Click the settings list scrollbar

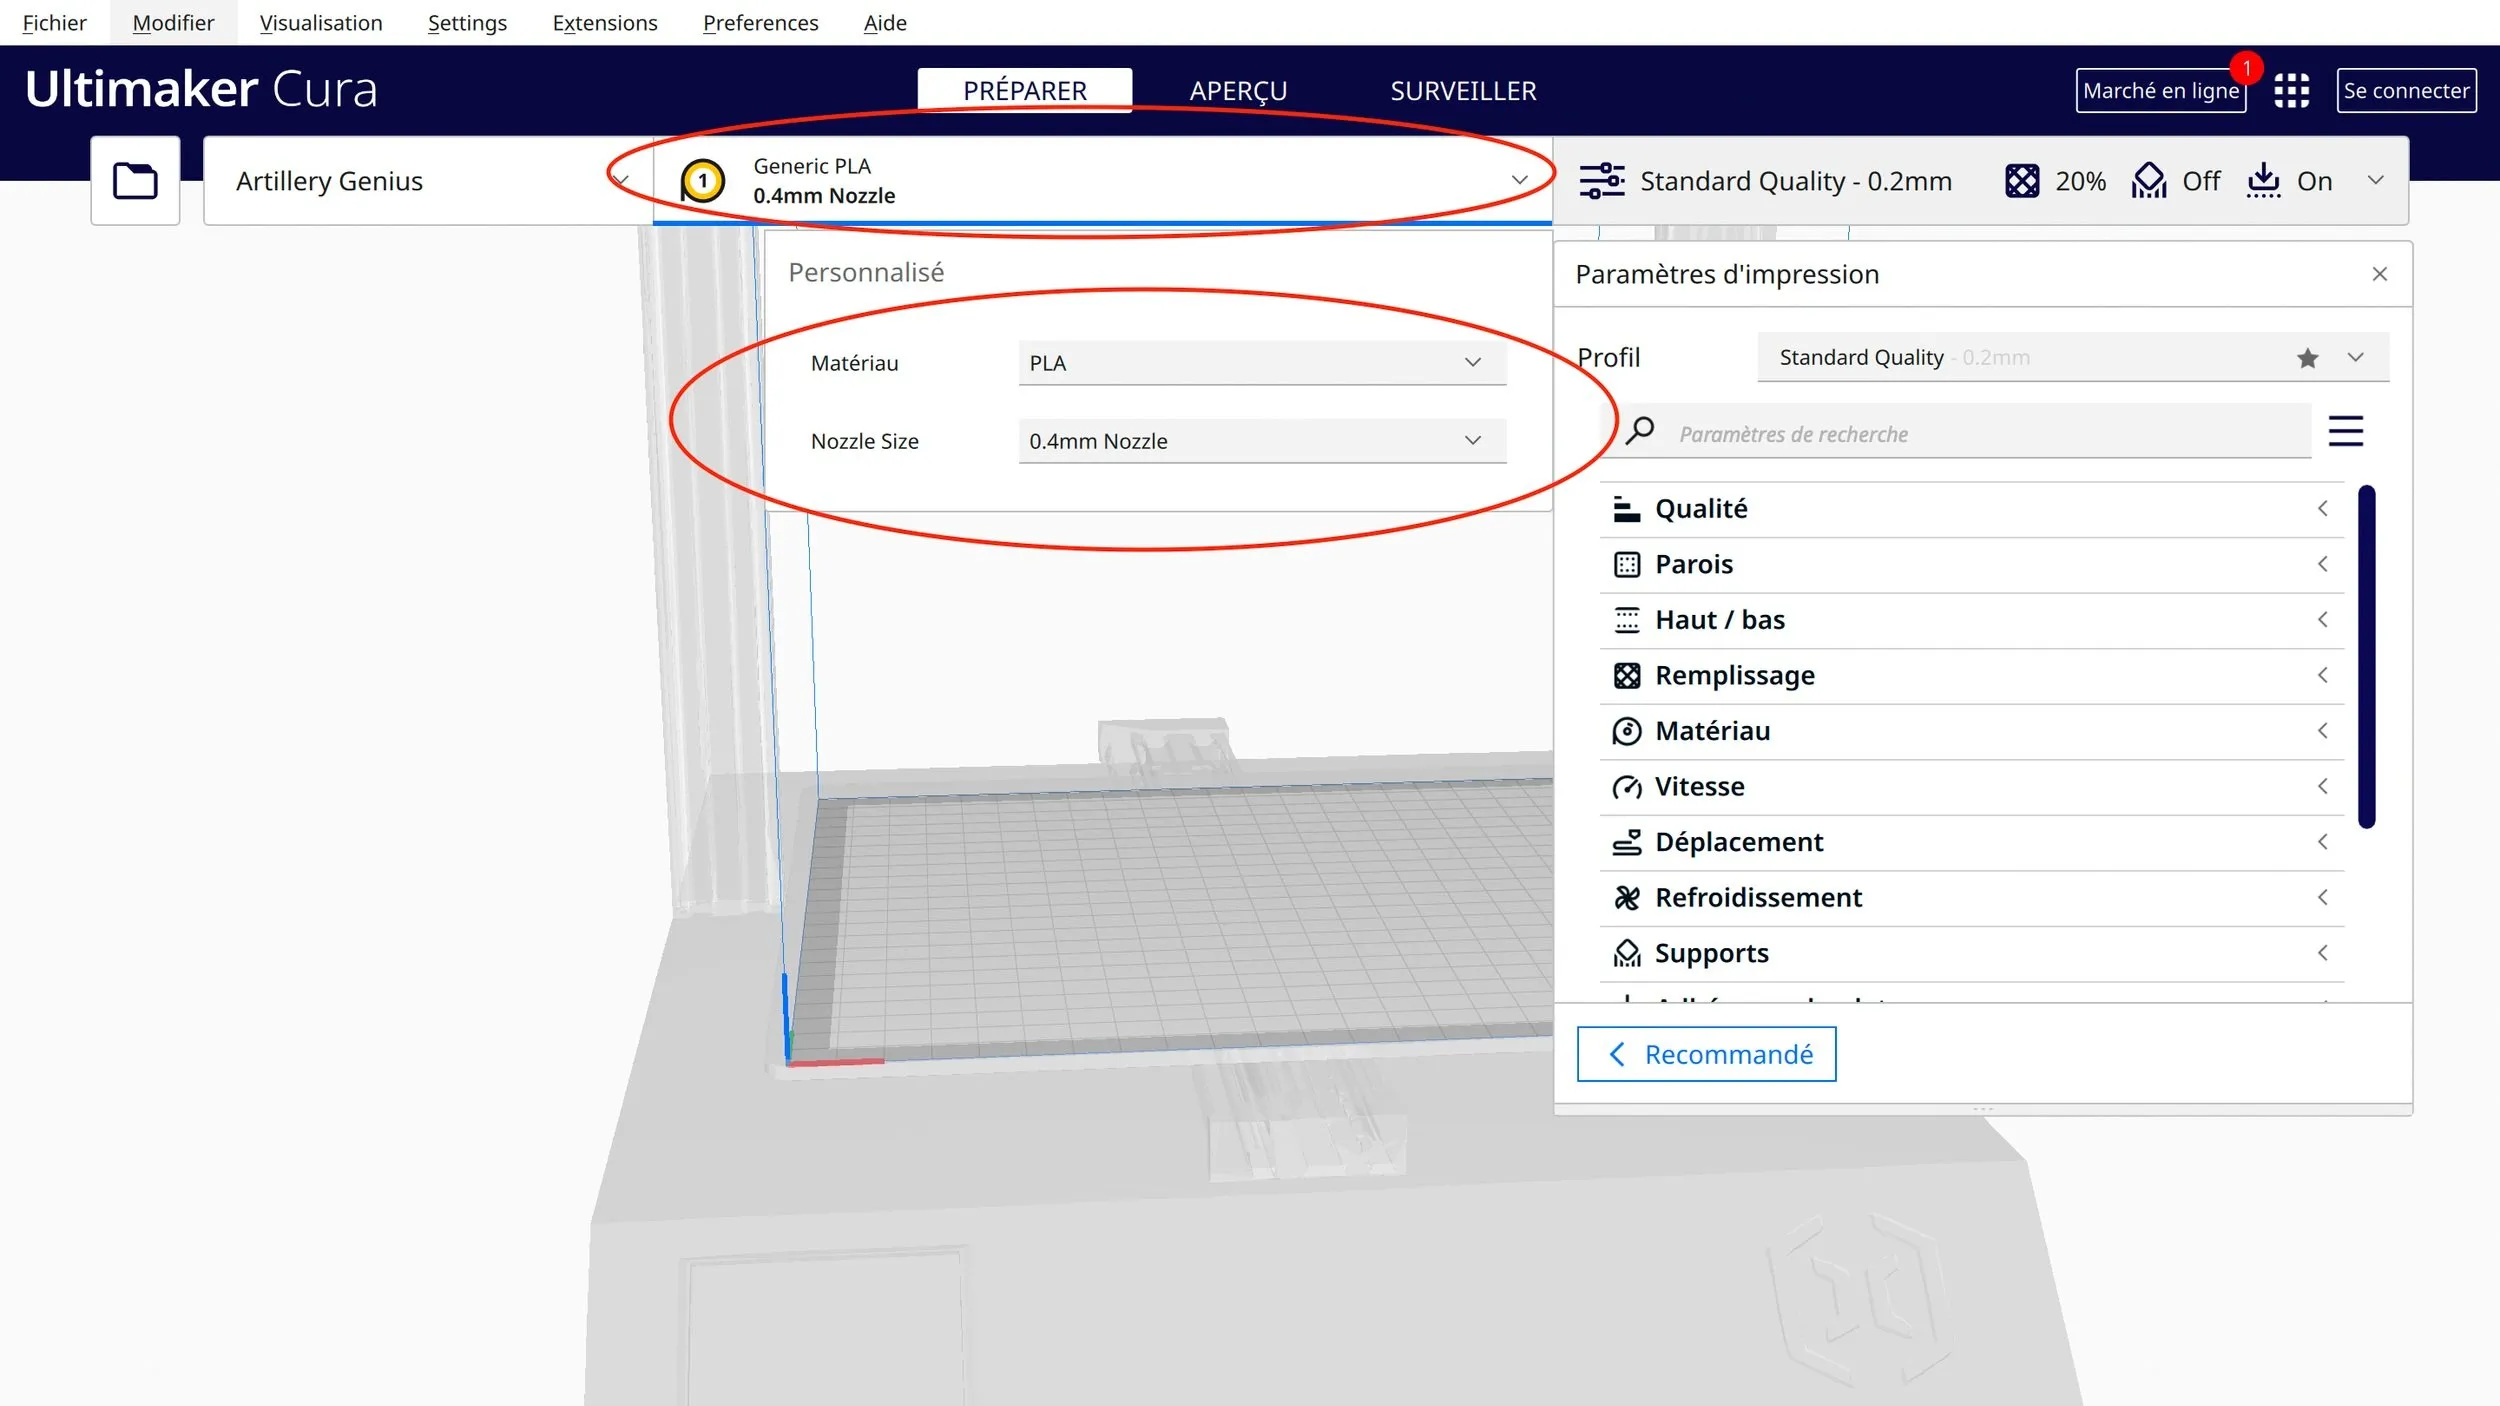click(2366, 657)
